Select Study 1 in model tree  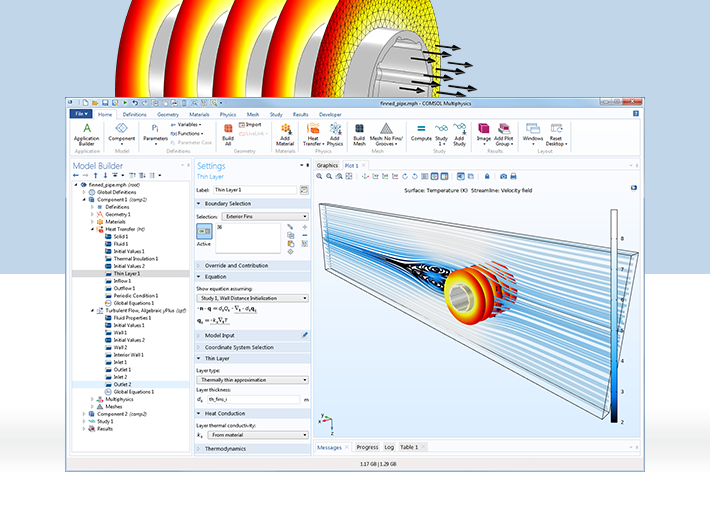coord(105,421)
